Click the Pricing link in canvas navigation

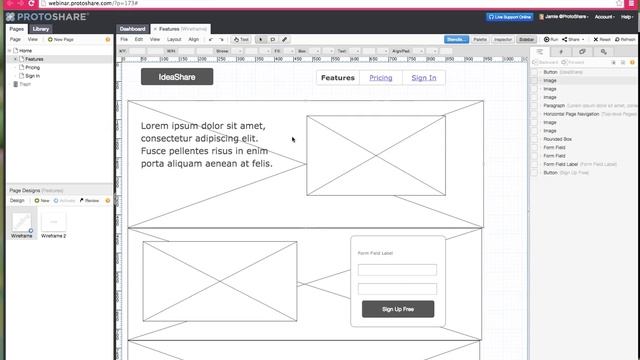click(381, 78)
